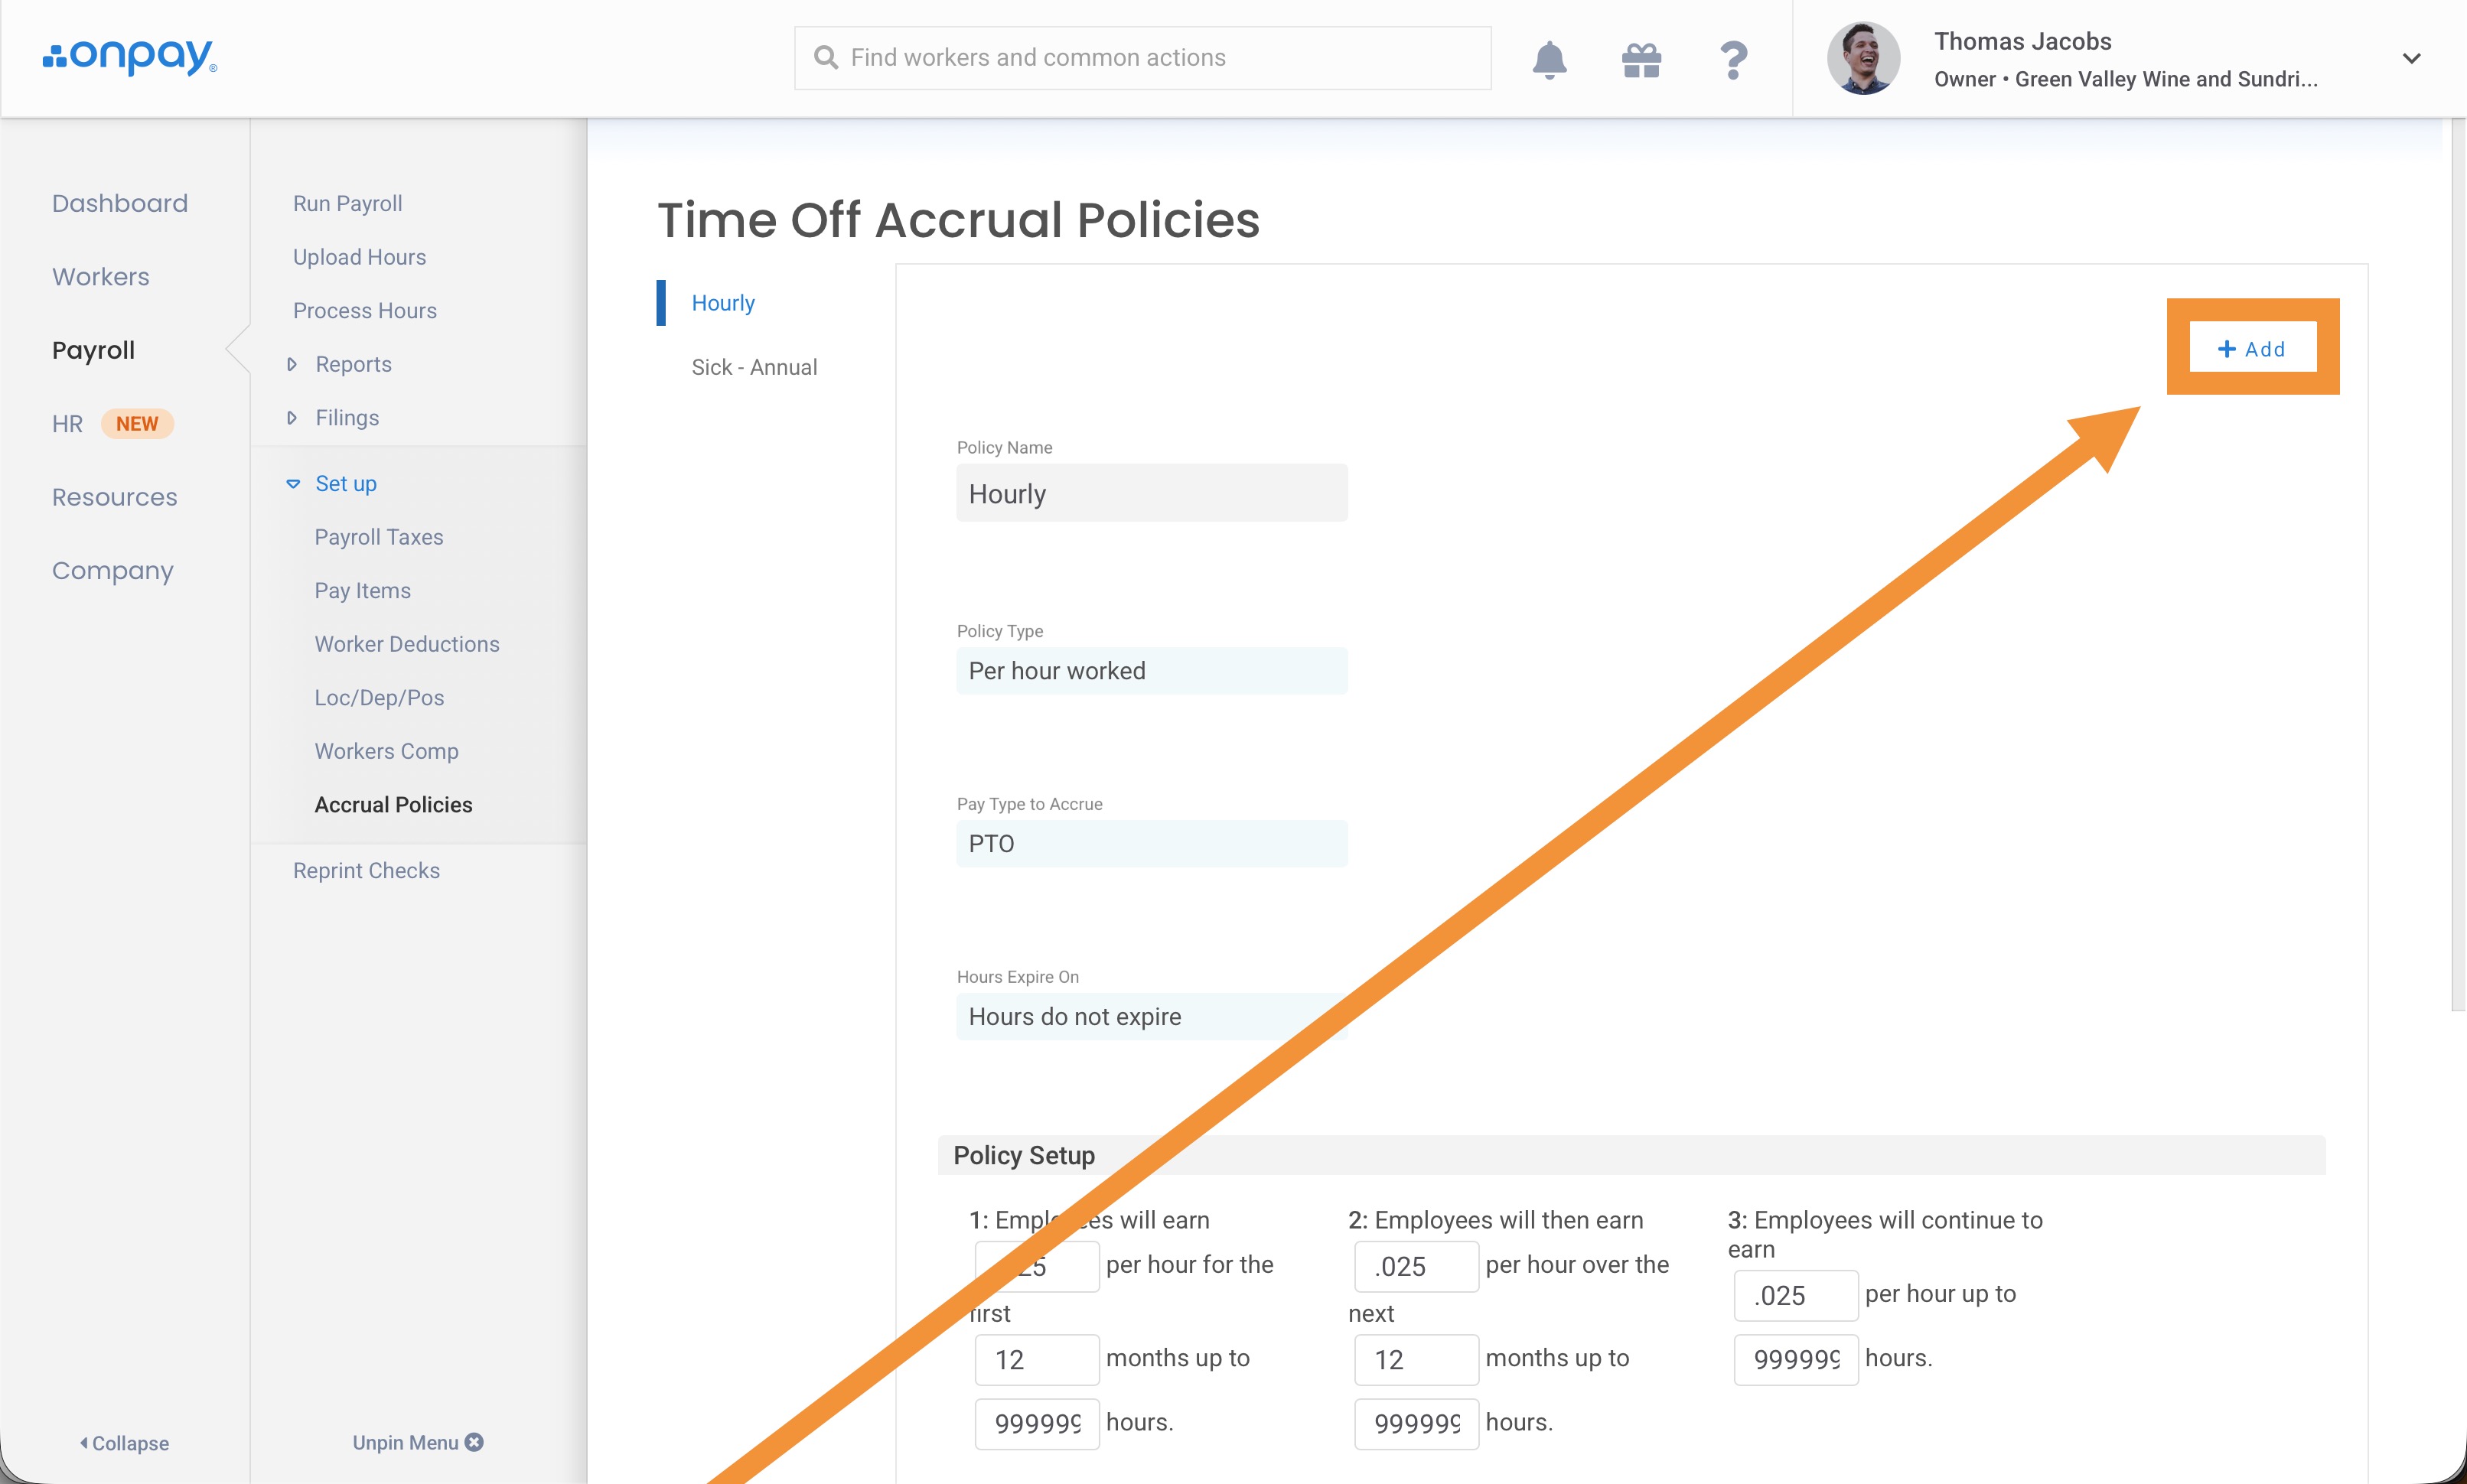Image resolution: width=2467 pixels, height=1484 pixels.
Task: Click the gift rewards icon
Action: [1641, 59]
